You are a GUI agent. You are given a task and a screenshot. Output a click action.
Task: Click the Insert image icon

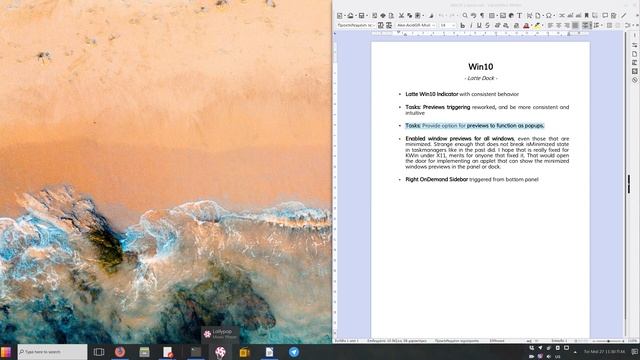click(x=503, y=16)
